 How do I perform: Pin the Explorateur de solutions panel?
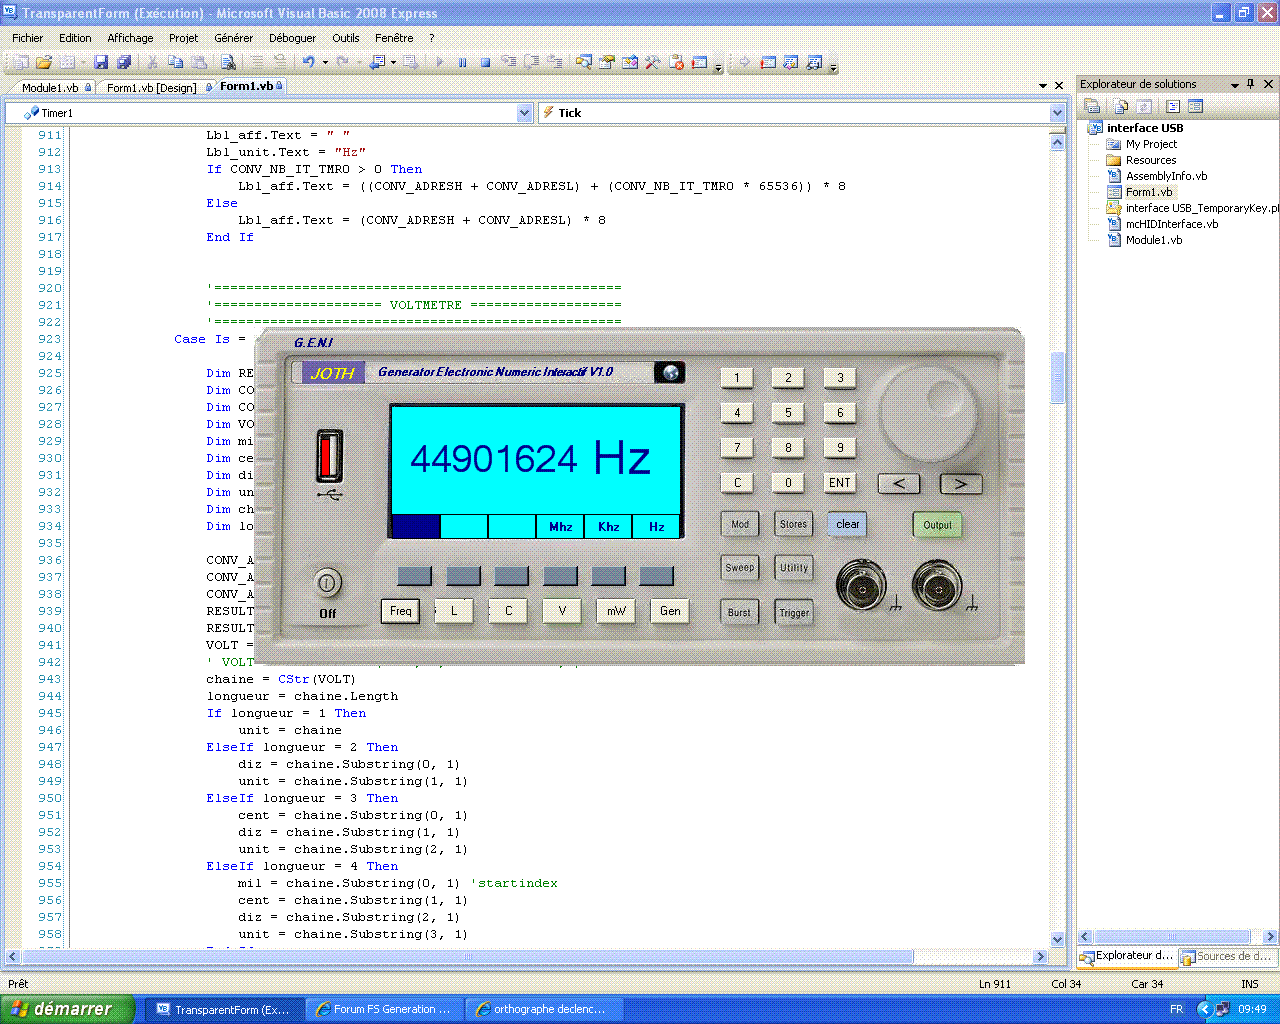[1251, 84]
